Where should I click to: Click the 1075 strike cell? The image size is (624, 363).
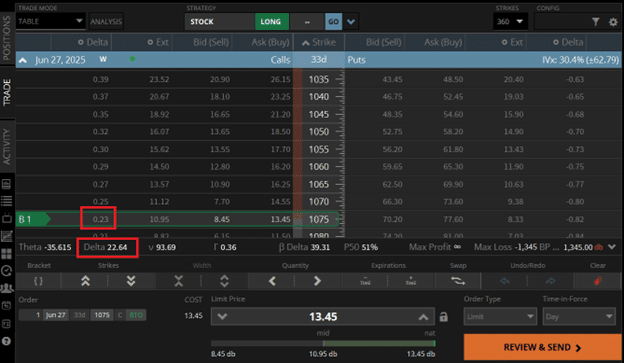click(319, 219)
